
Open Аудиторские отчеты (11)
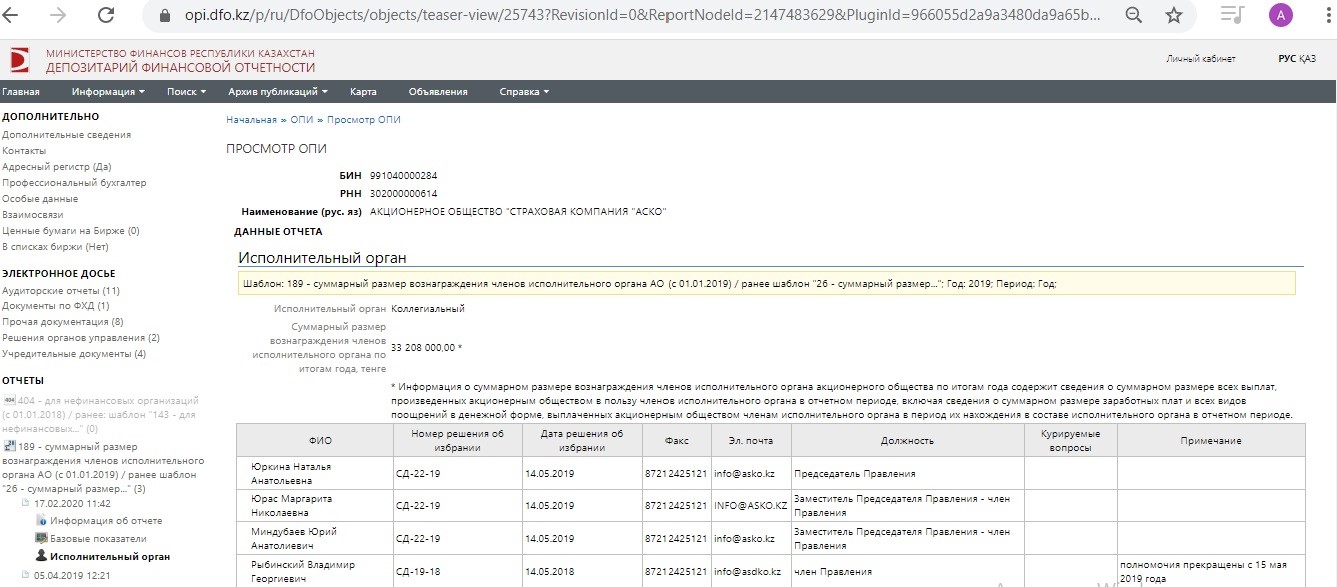(61, 290)
